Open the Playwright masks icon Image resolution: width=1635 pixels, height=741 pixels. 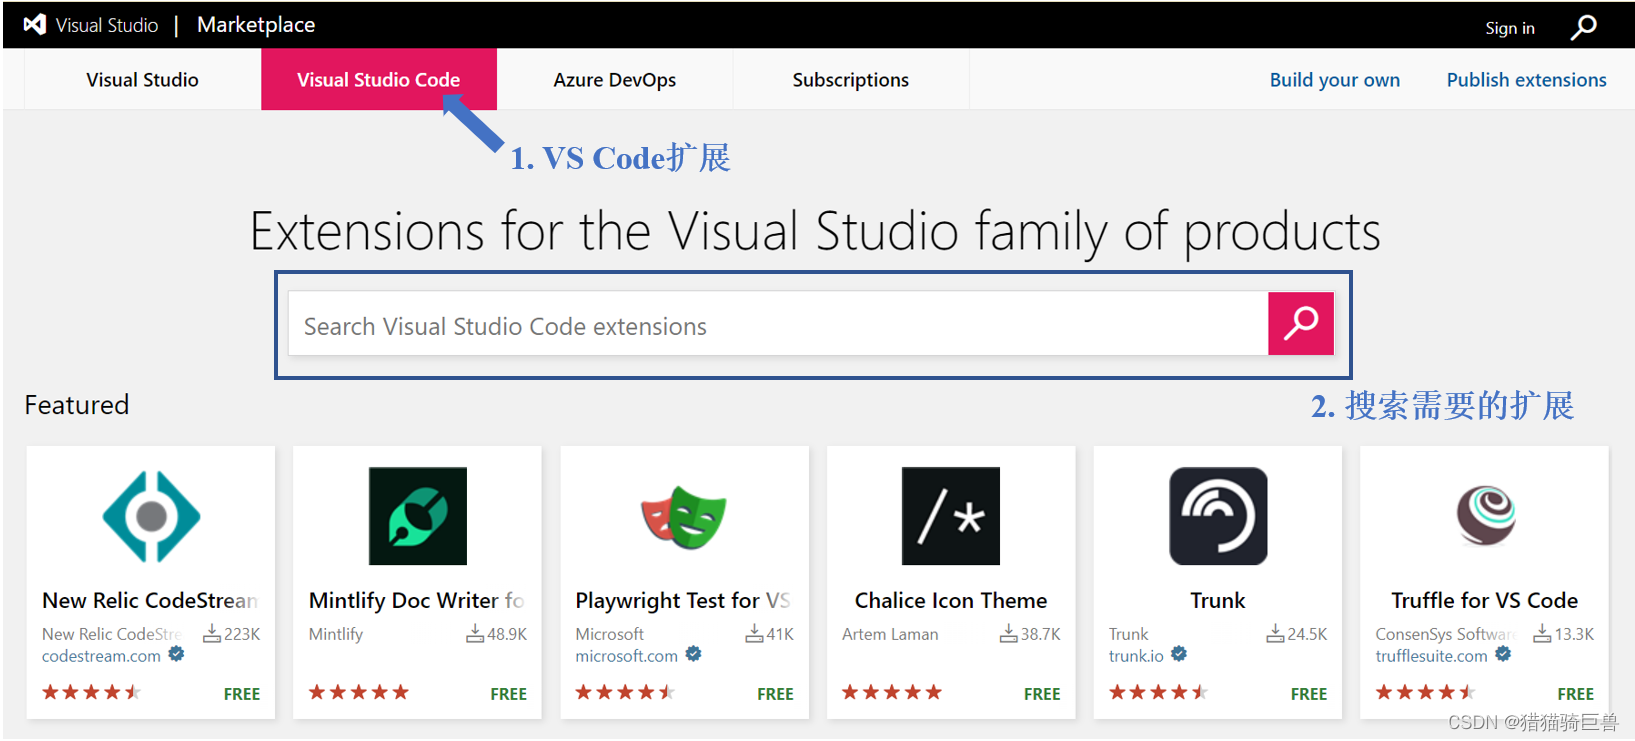[684, 516]
